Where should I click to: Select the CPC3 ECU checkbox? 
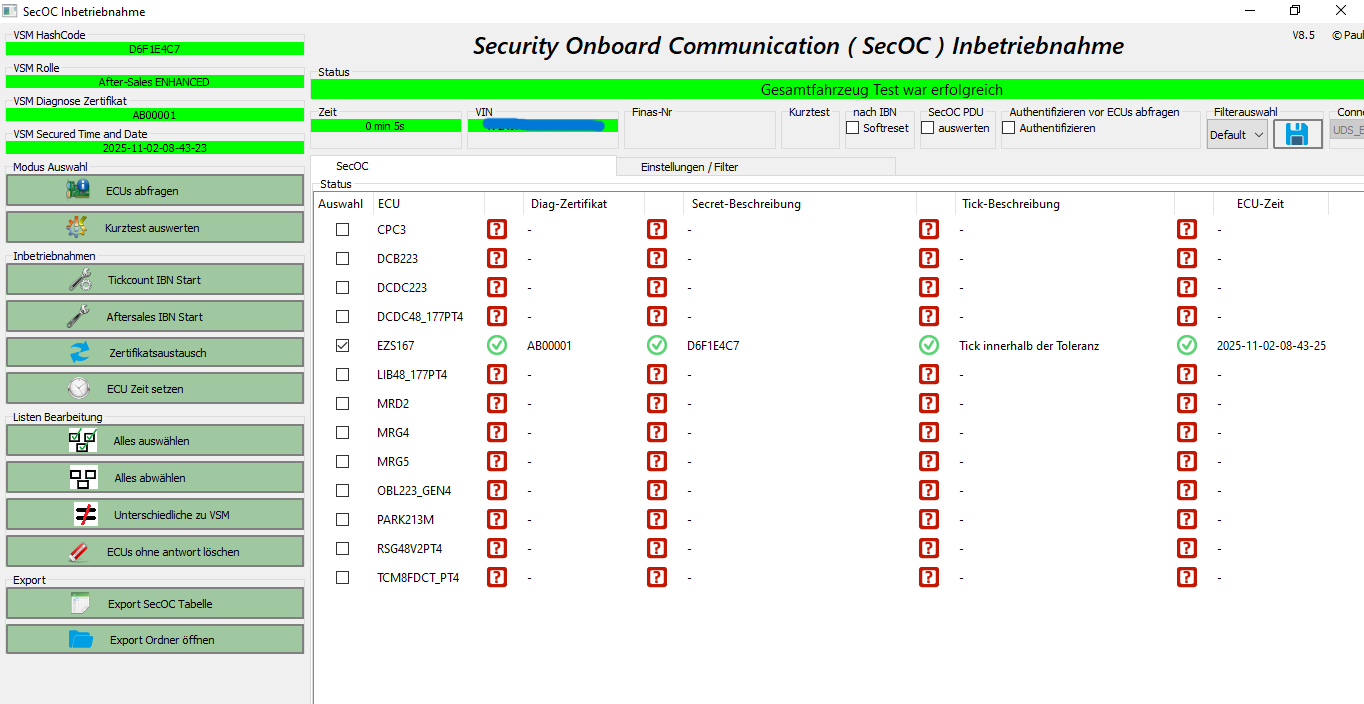pyautogui.click(x=343, y=229)
